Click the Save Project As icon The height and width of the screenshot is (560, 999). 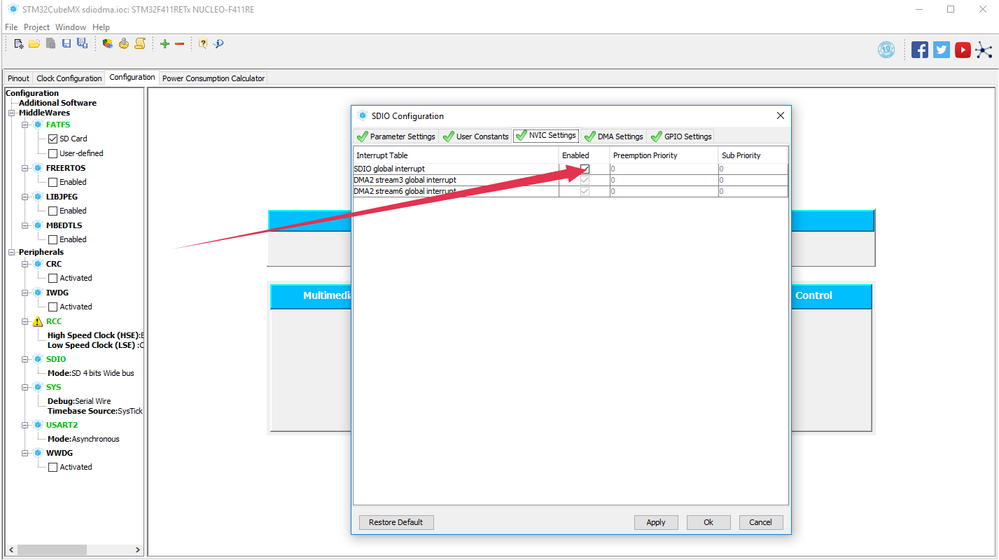pyautogui.click(x=82, y=43)
